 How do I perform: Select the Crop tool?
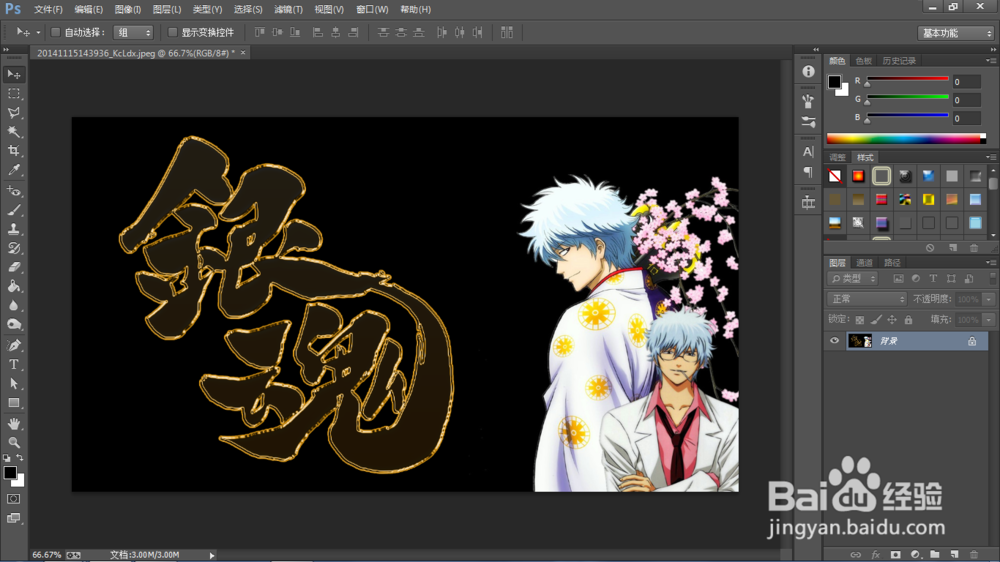(x=13, y=151)
